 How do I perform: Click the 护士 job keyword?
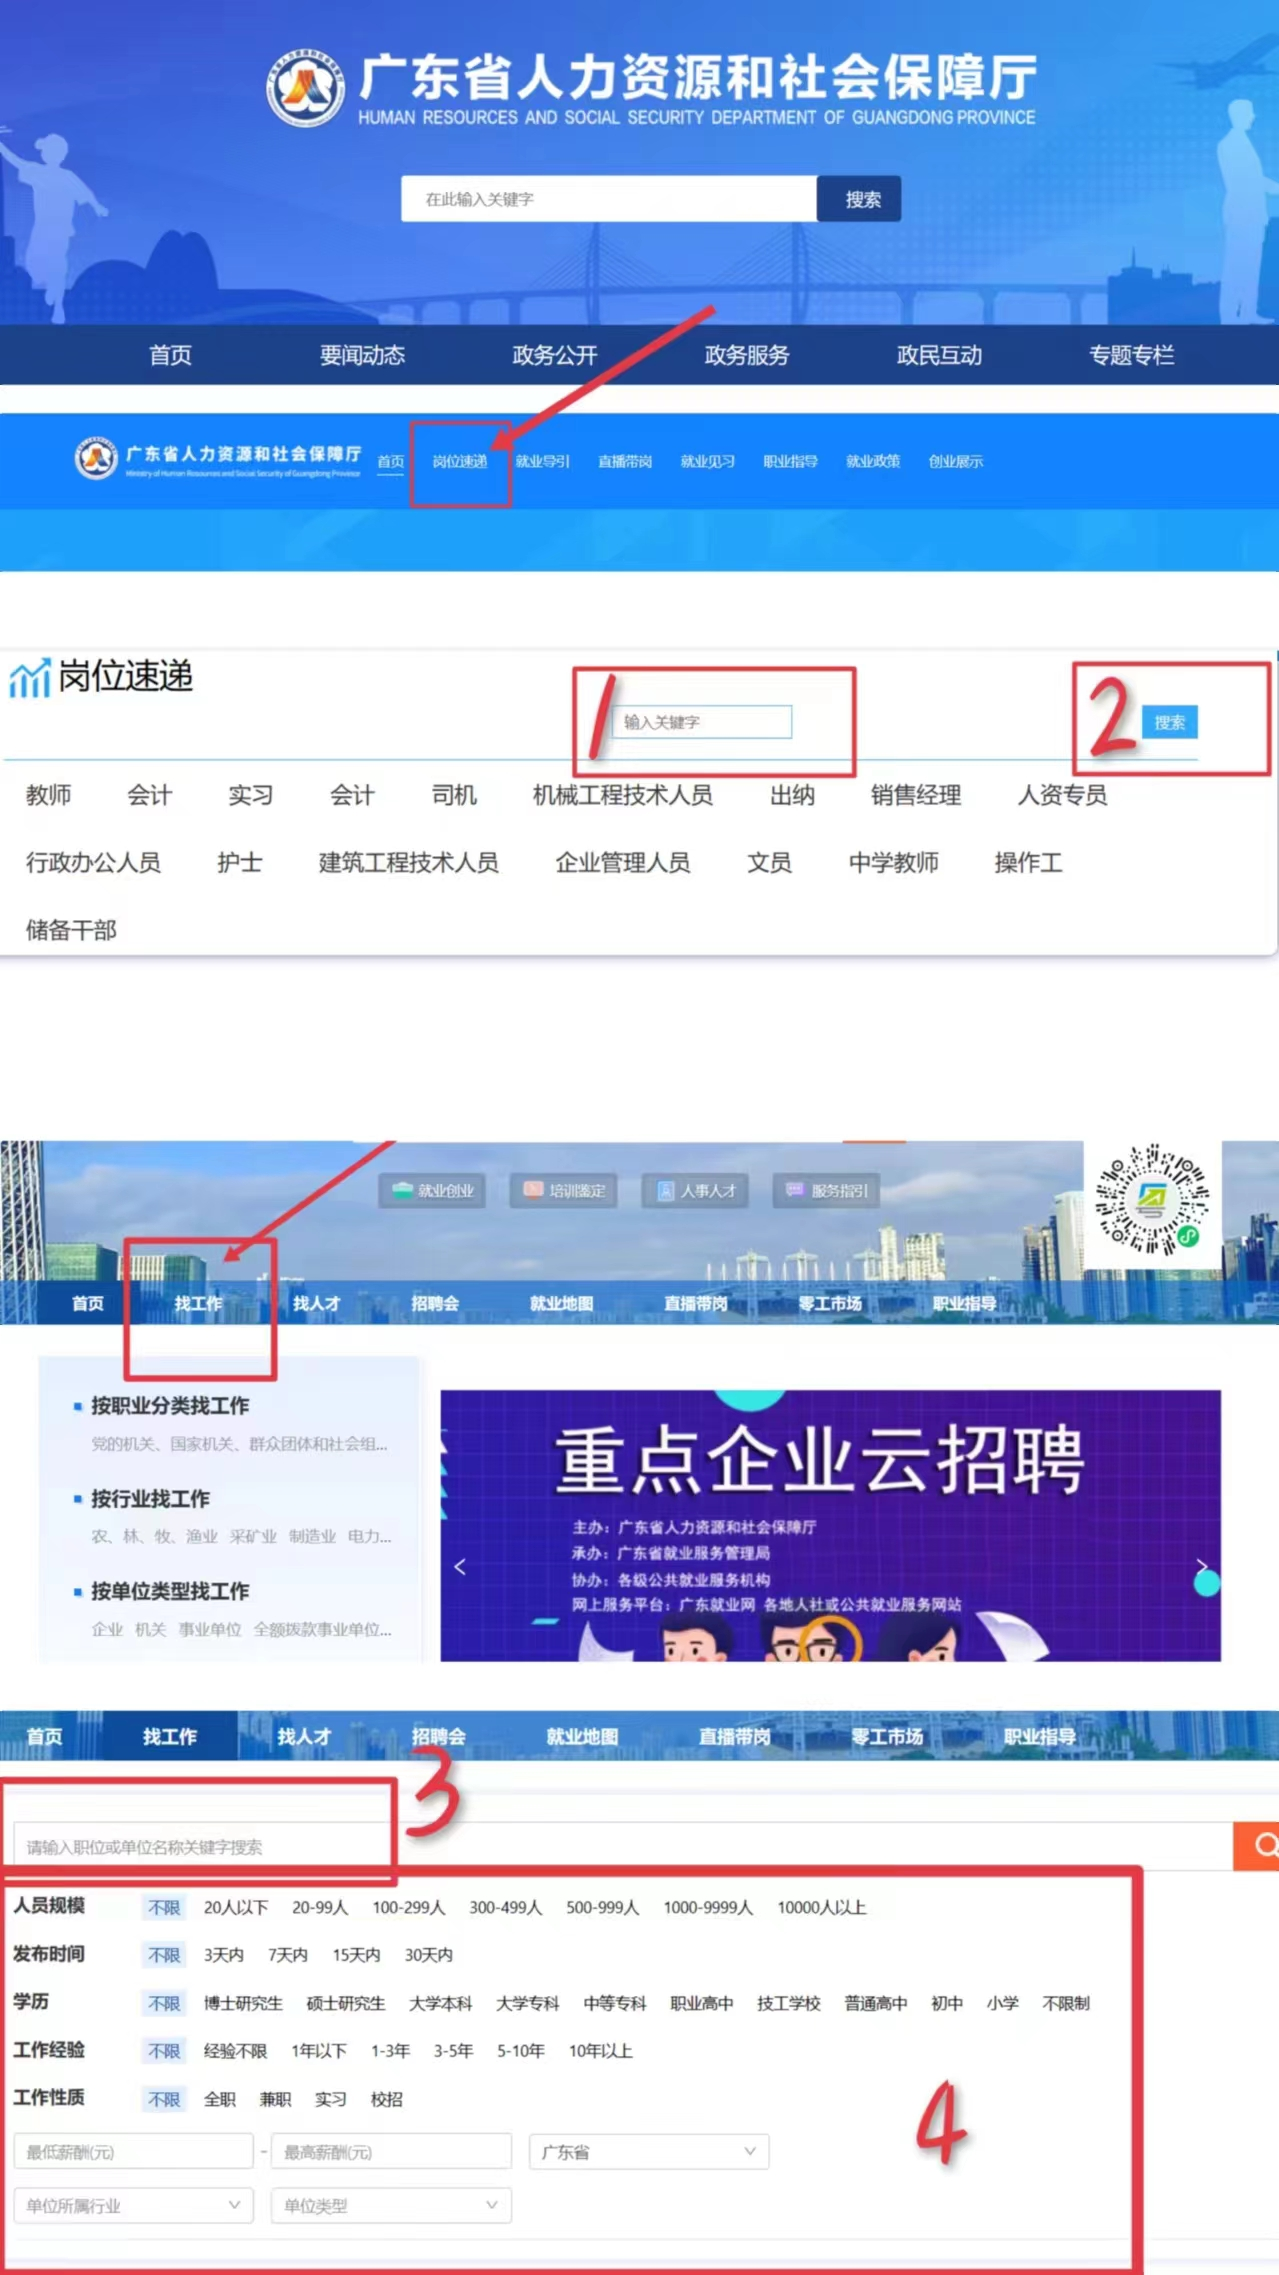(x=240, y=862)
